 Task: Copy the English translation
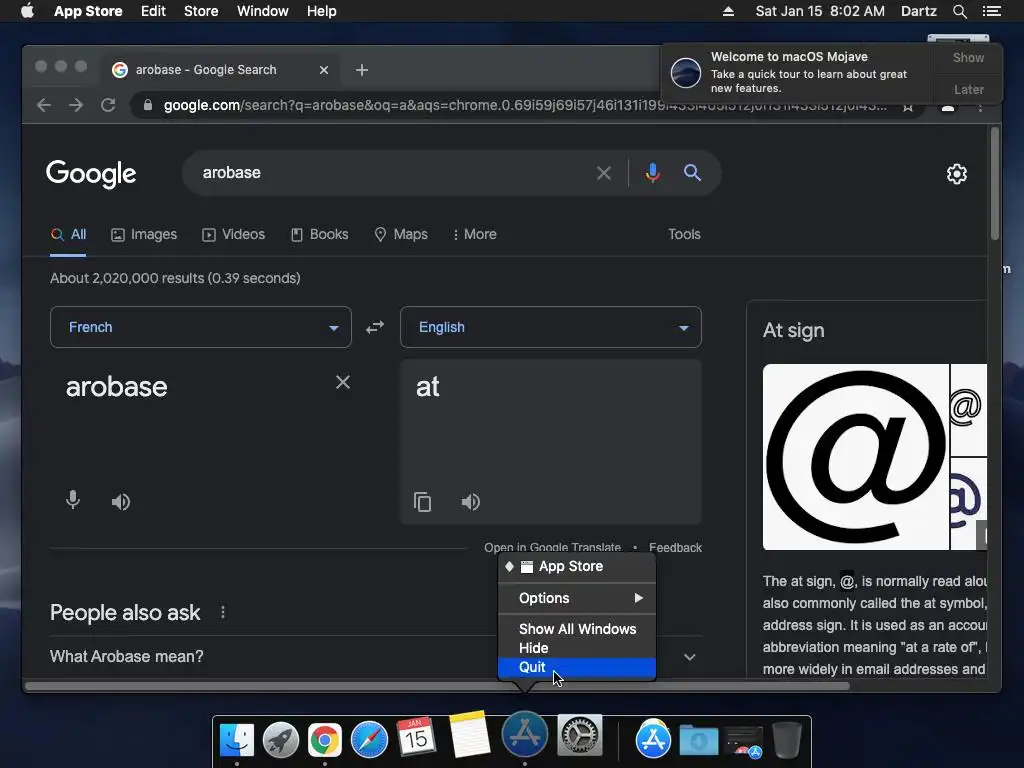(x=423, y=502)
